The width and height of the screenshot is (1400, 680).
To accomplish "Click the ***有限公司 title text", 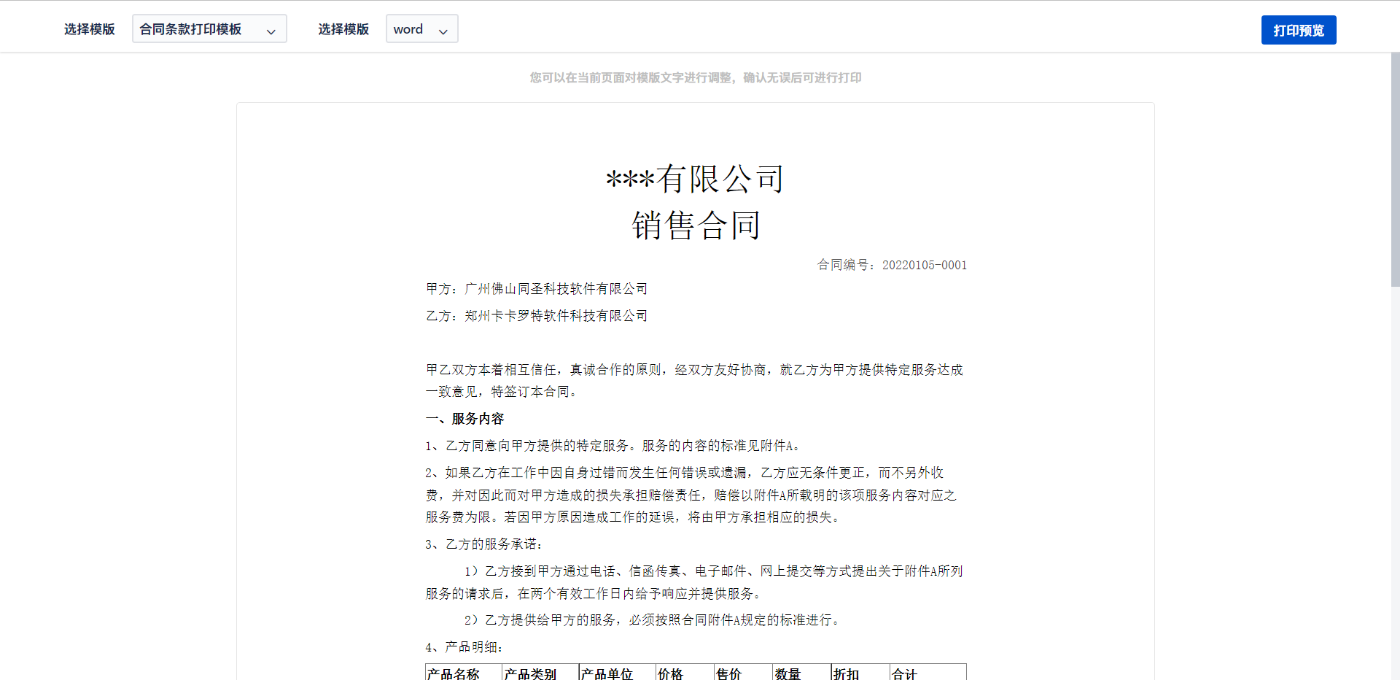I will click(x=695, y=179).
